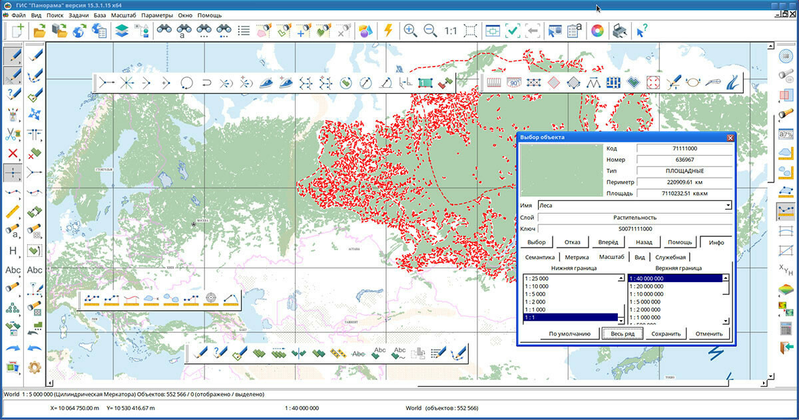Click the red X delete tool
799x420 pixels.
[13, 153]
